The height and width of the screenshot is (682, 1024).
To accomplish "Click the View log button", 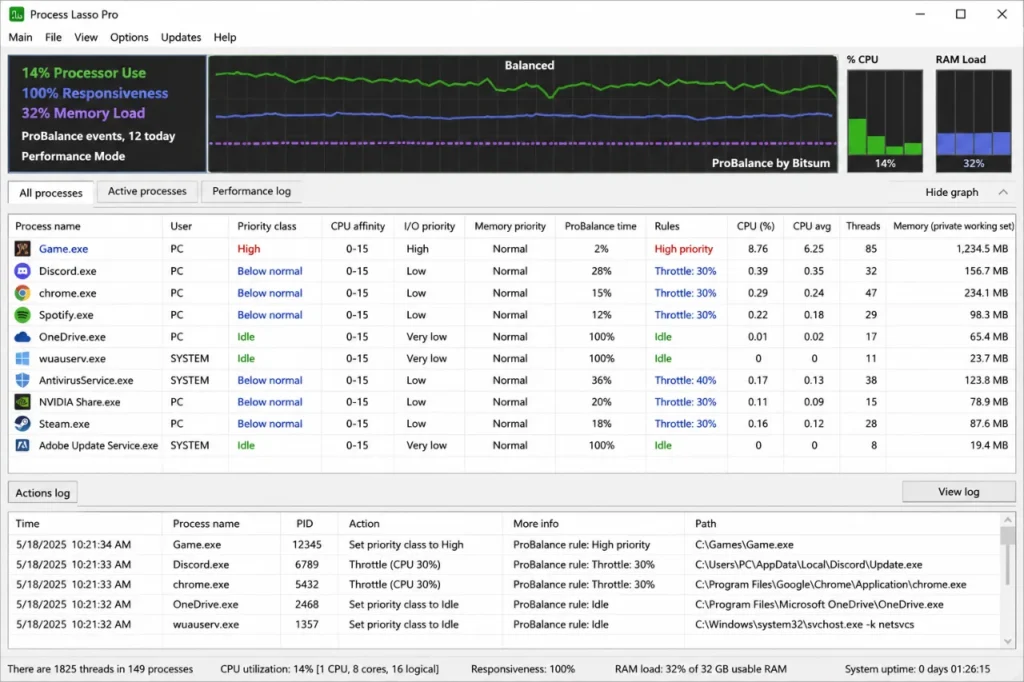I will point(959,492).
